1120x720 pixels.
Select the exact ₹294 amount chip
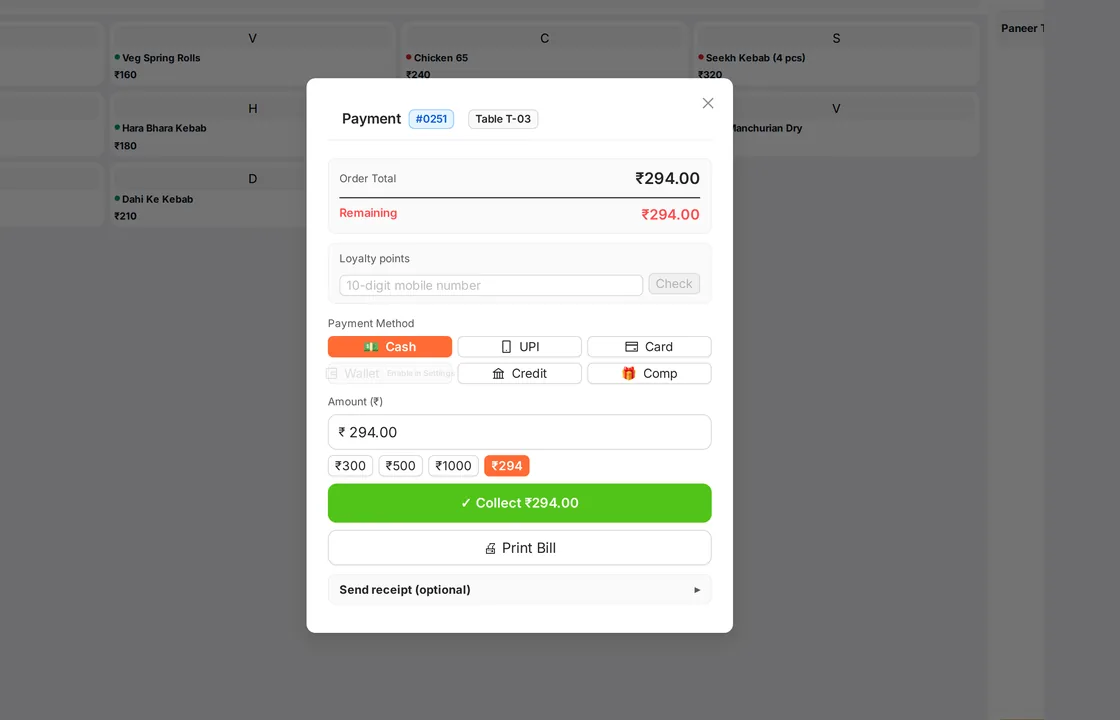tap(506, 466)
